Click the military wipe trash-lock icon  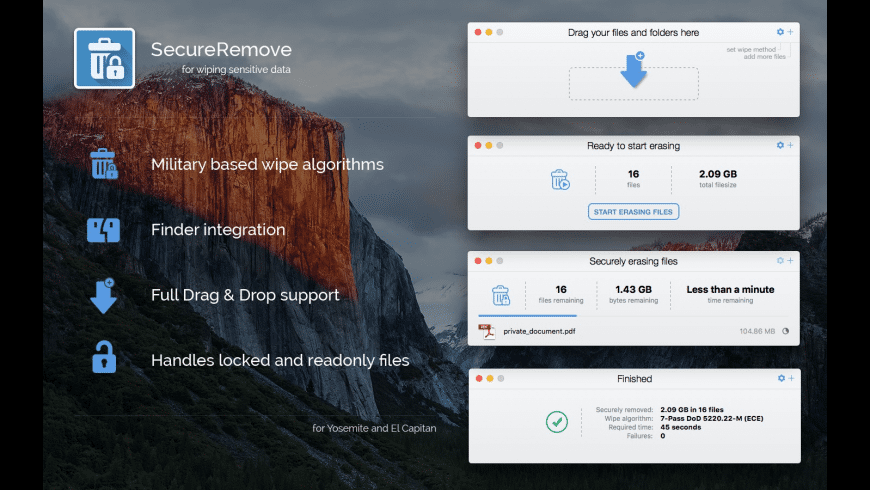point(104,163)
